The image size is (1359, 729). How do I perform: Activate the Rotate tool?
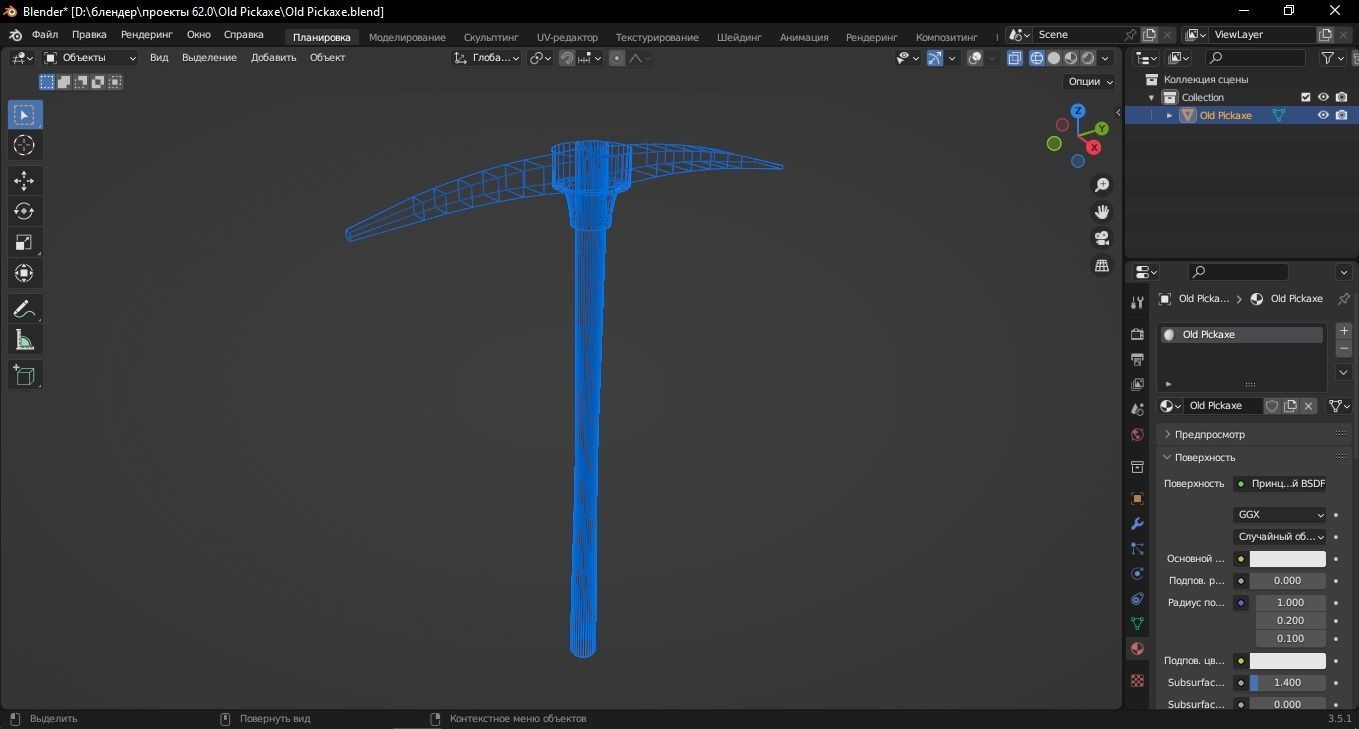(24, 211)
